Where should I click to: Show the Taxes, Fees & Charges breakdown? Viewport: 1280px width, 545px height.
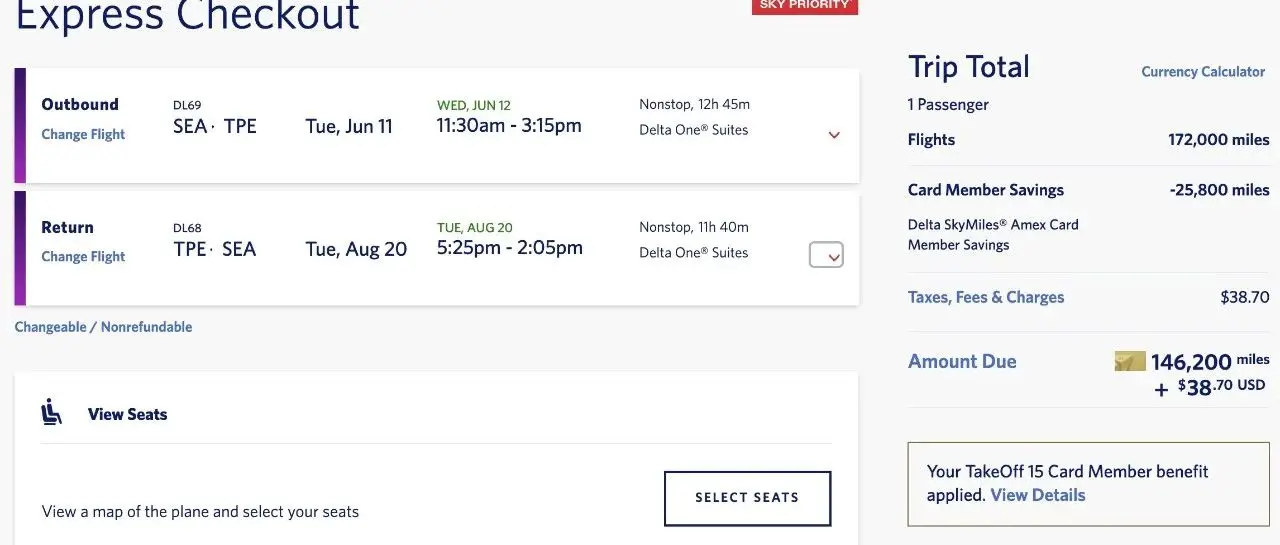(985, 297)
